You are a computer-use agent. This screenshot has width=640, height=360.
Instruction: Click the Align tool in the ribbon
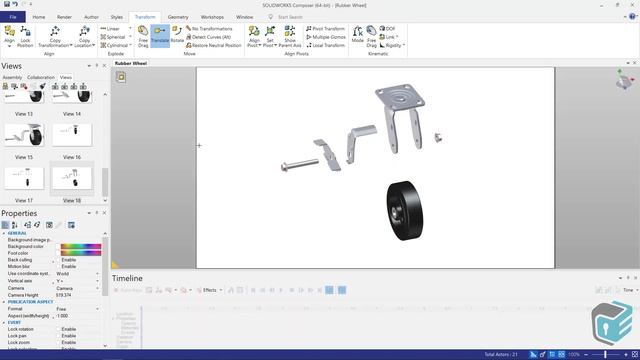[9, 36]
